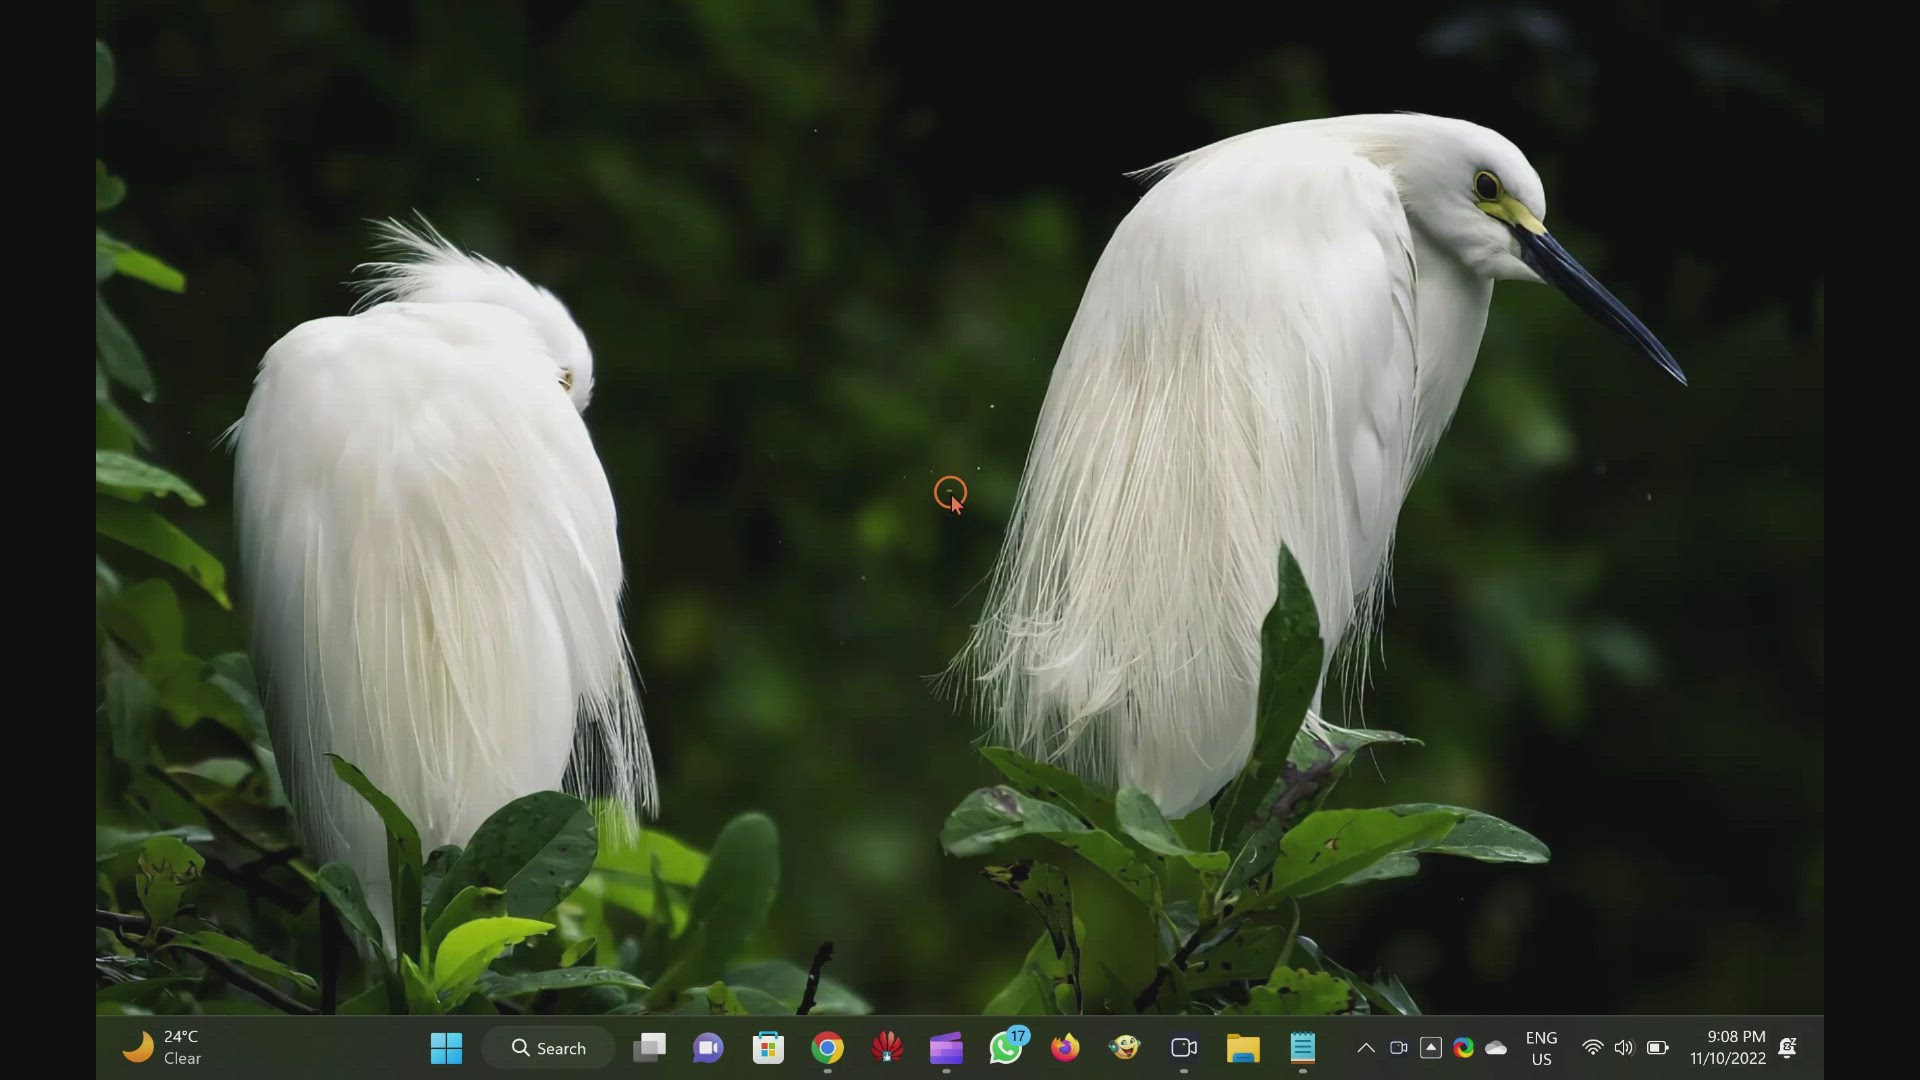The width and height of the screenshot is (1920, 1080).
Task: Open the green cartoon face app icon
Action: click(1124, 1048)
